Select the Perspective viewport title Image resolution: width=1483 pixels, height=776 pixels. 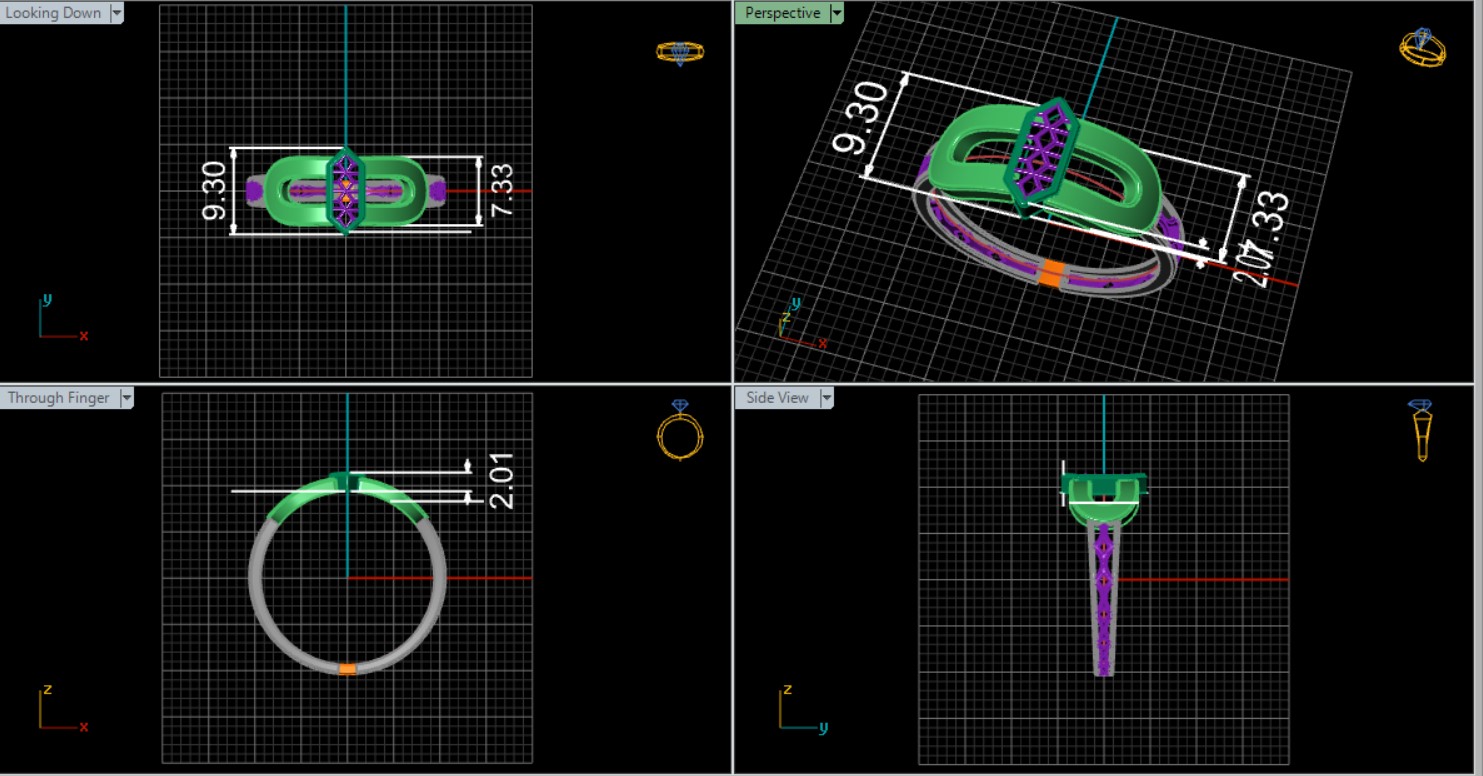click(782, 13)
